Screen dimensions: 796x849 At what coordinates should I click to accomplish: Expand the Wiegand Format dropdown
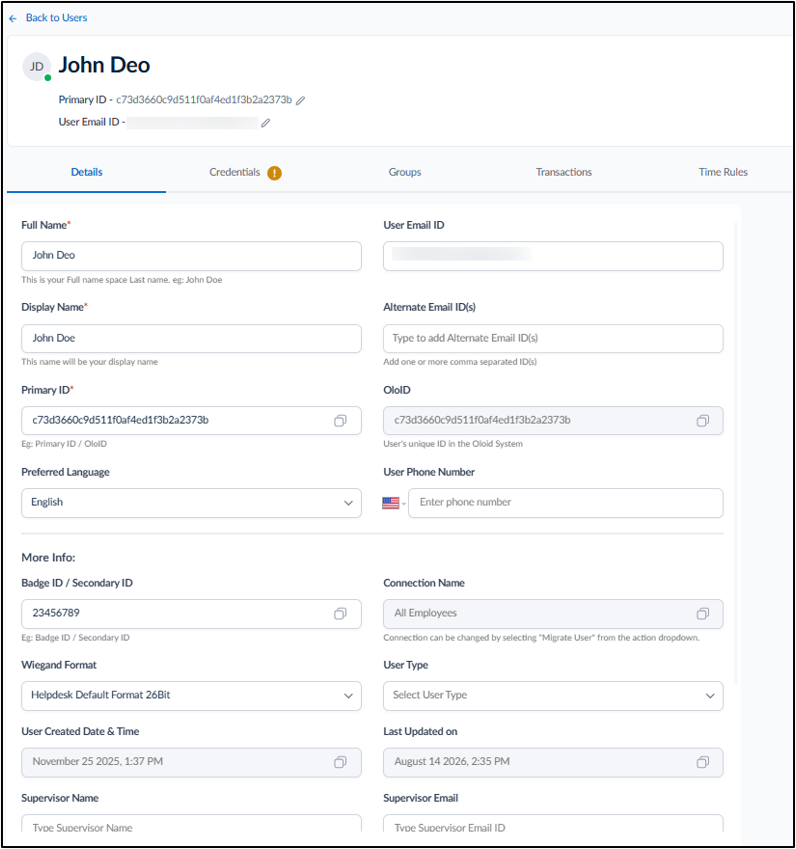click(191, 696)
